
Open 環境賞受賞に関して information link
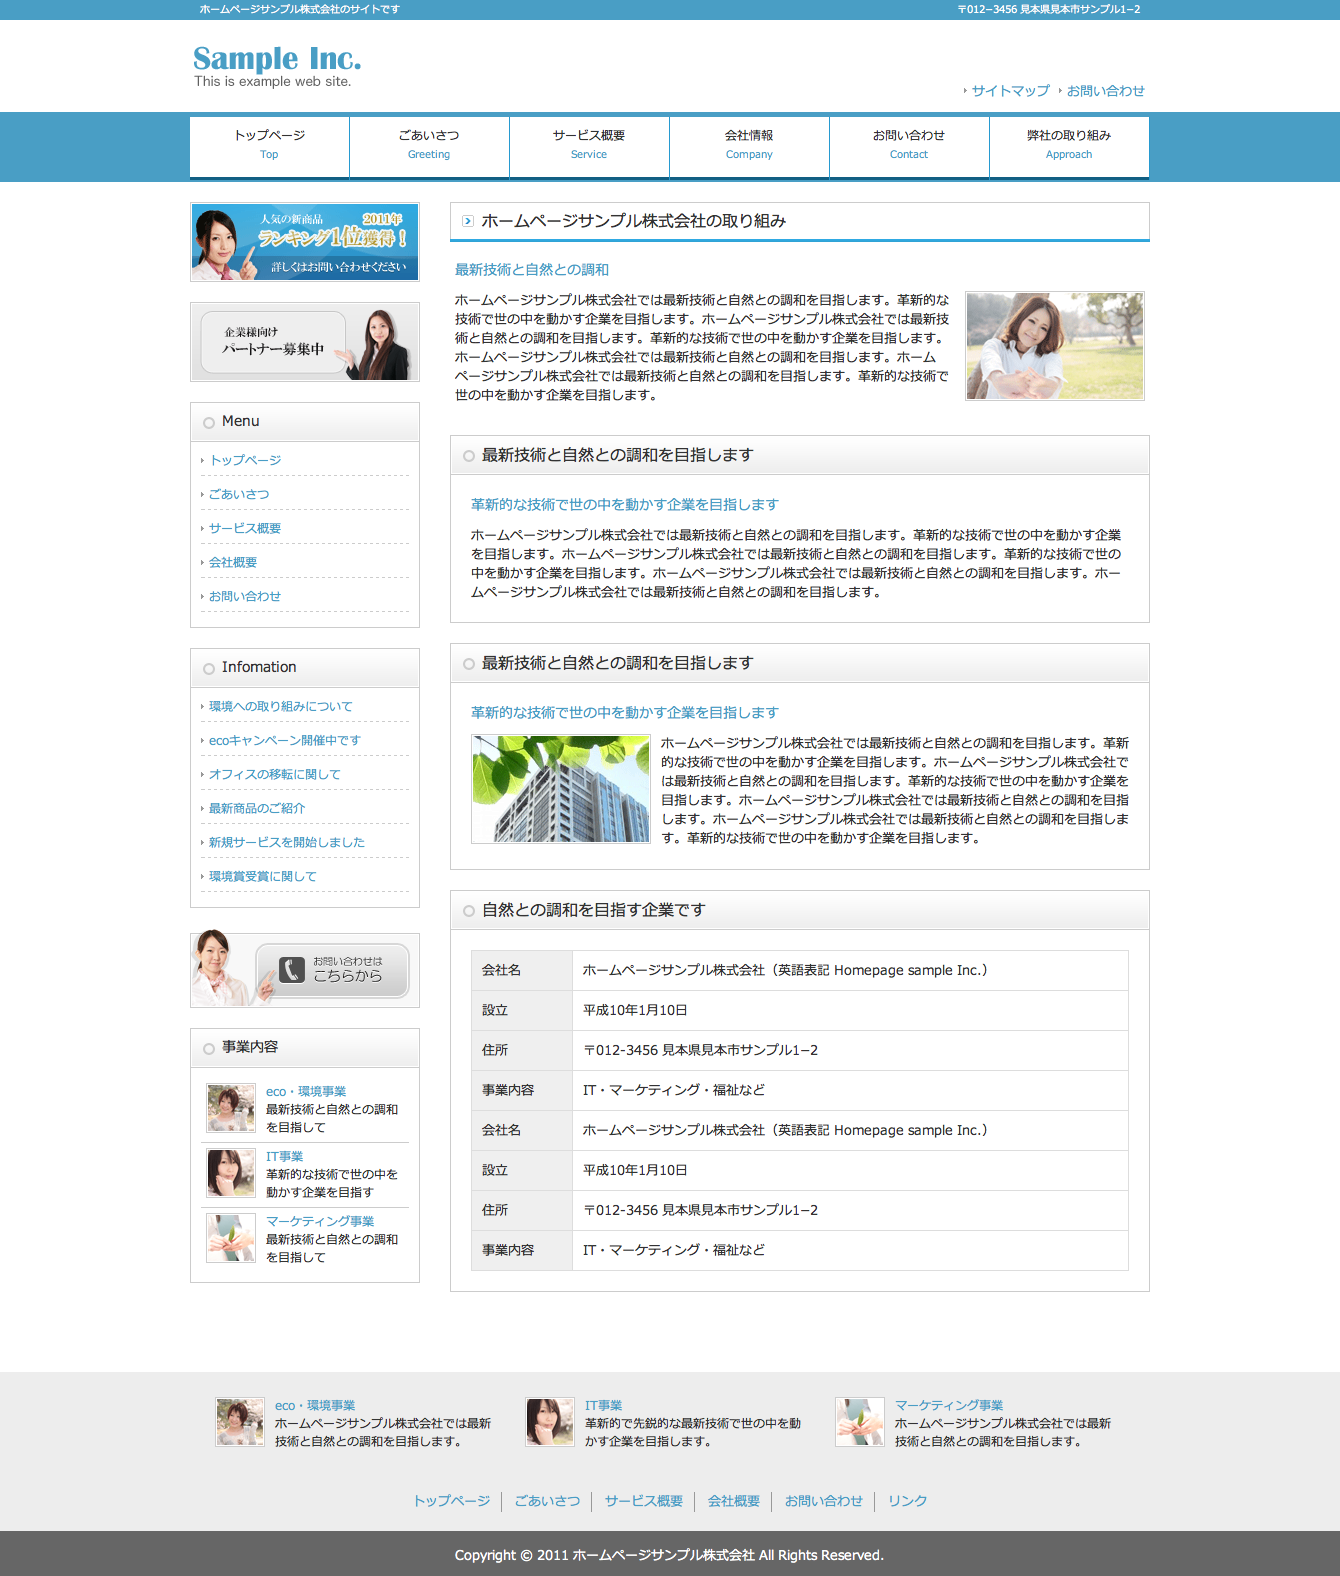tap(262, 877)
